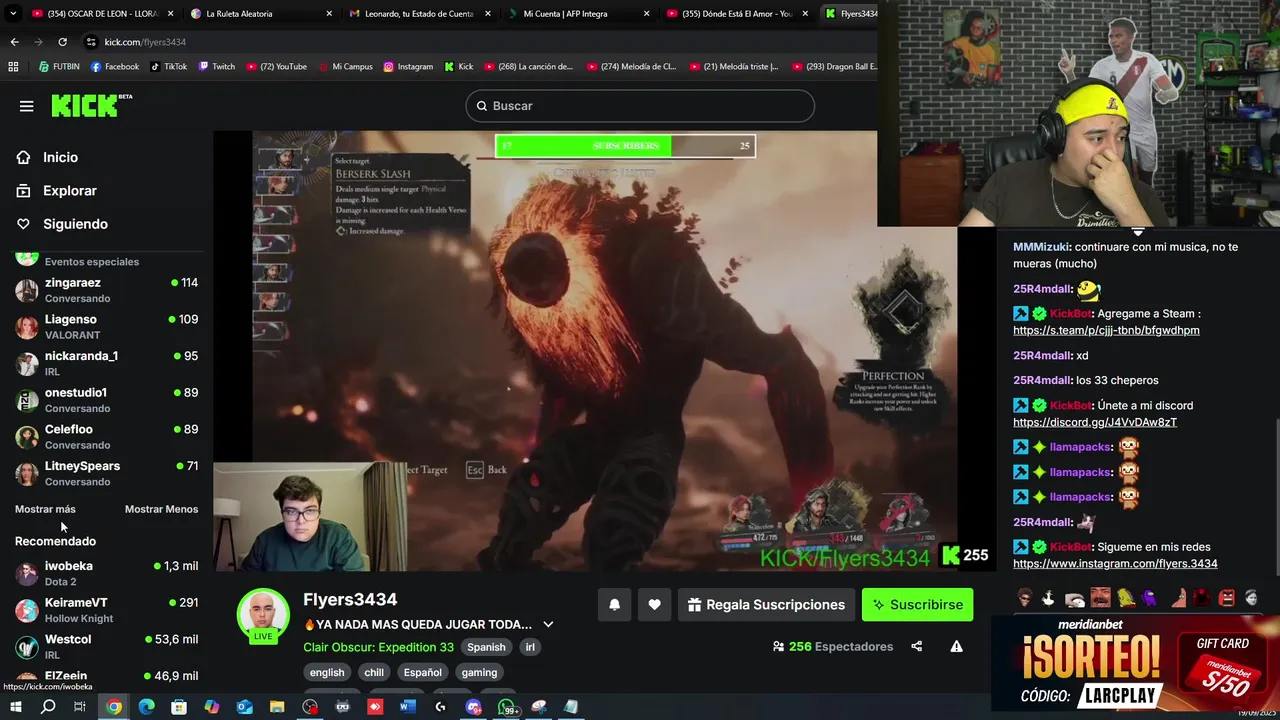Viewport: 1280px width, 720px height.
Task: Open the TikTok bookmark
Action: pos(168,67)
